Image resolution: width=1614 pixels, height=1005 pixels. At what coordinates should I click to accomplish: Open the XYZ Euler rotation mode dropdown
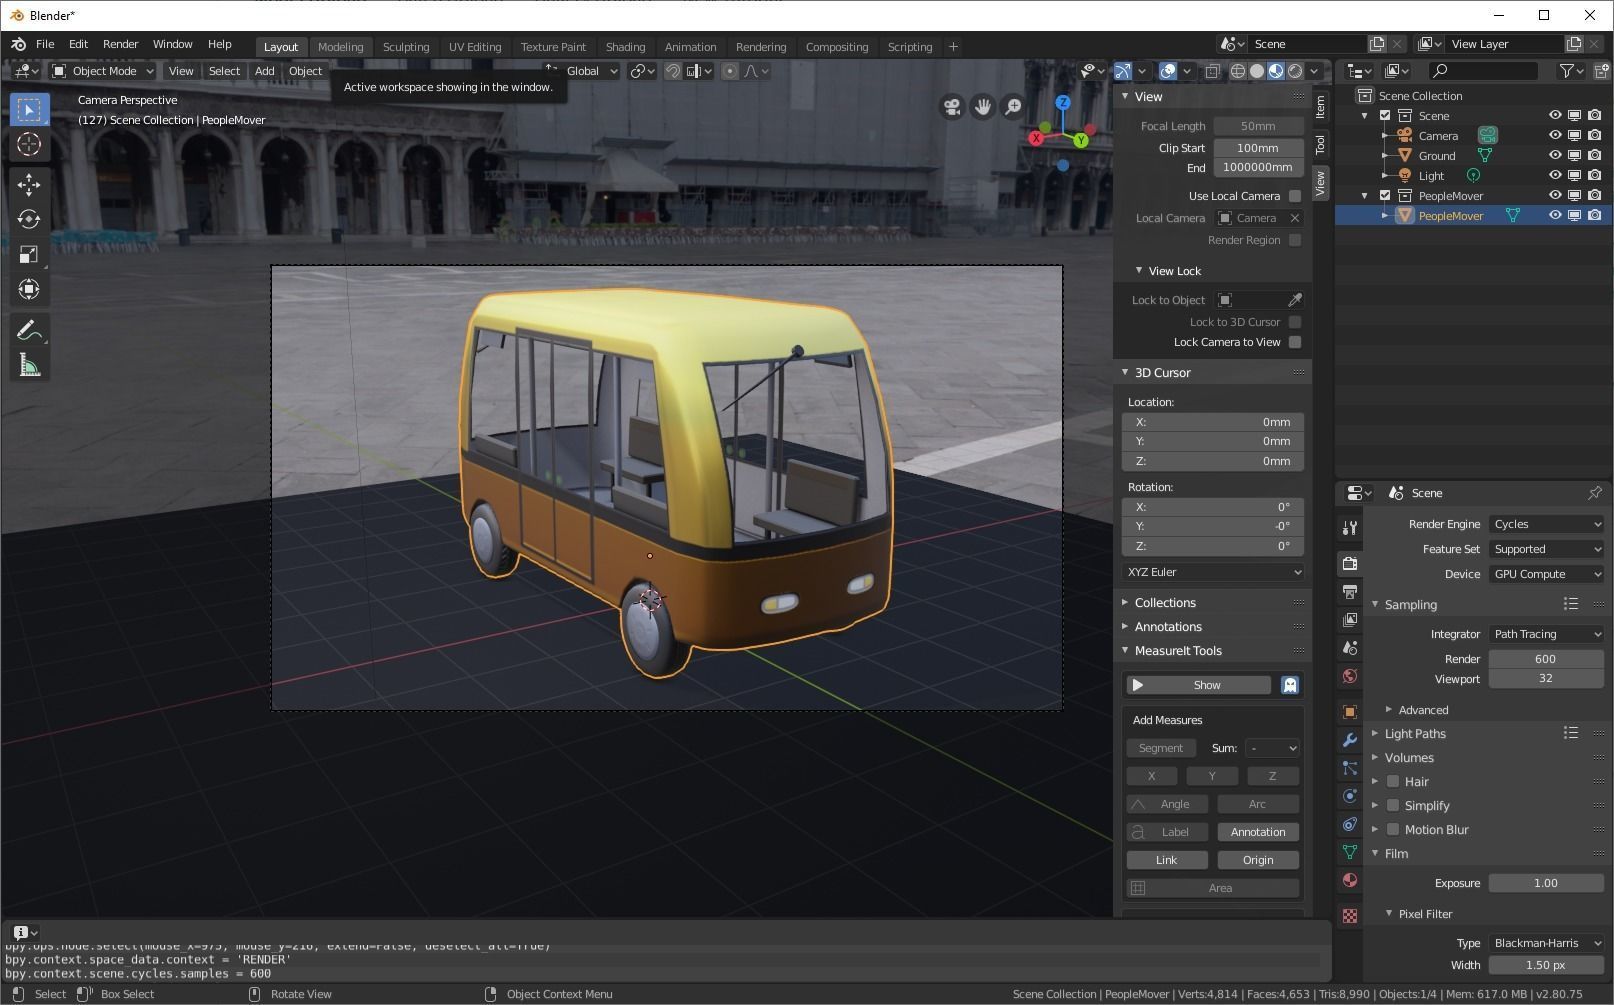[1213, 572]
